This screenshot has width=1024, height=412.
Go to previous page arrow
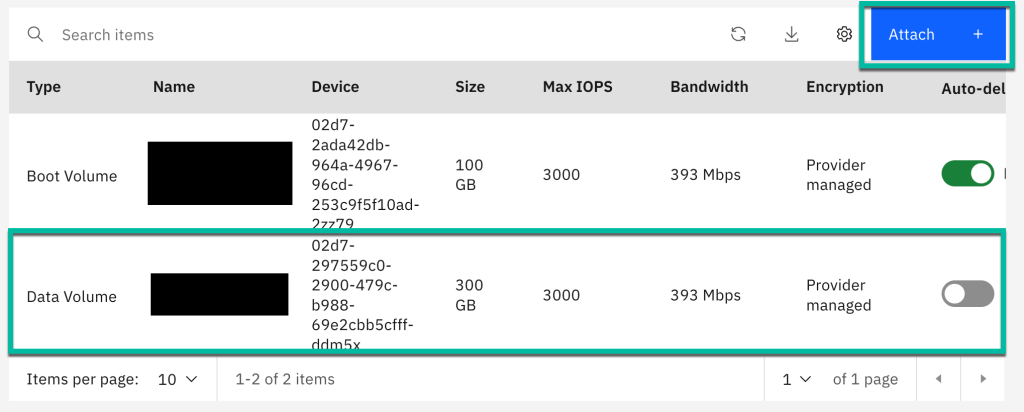click(937, 379)
